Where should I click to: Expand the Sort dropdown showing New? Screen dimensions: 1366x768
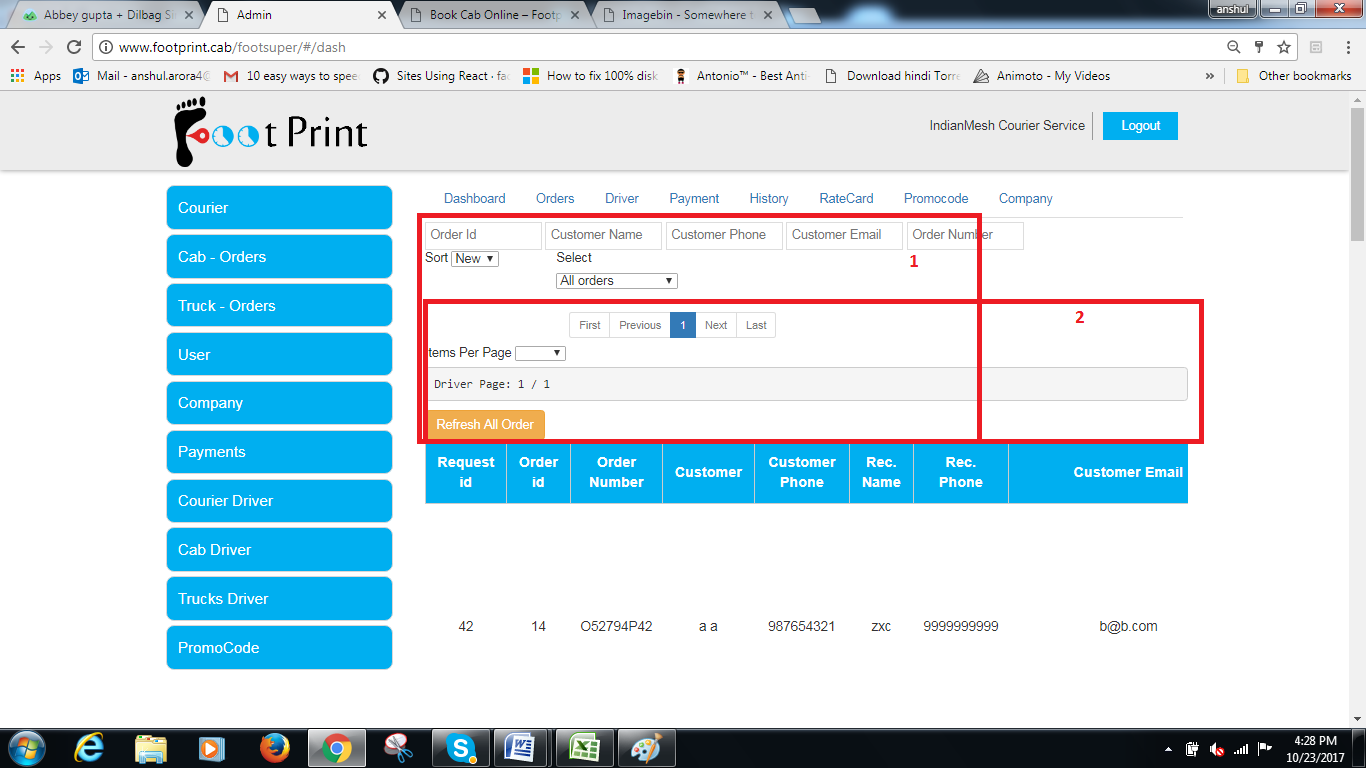pyautogui.click(x=475, y=258)
